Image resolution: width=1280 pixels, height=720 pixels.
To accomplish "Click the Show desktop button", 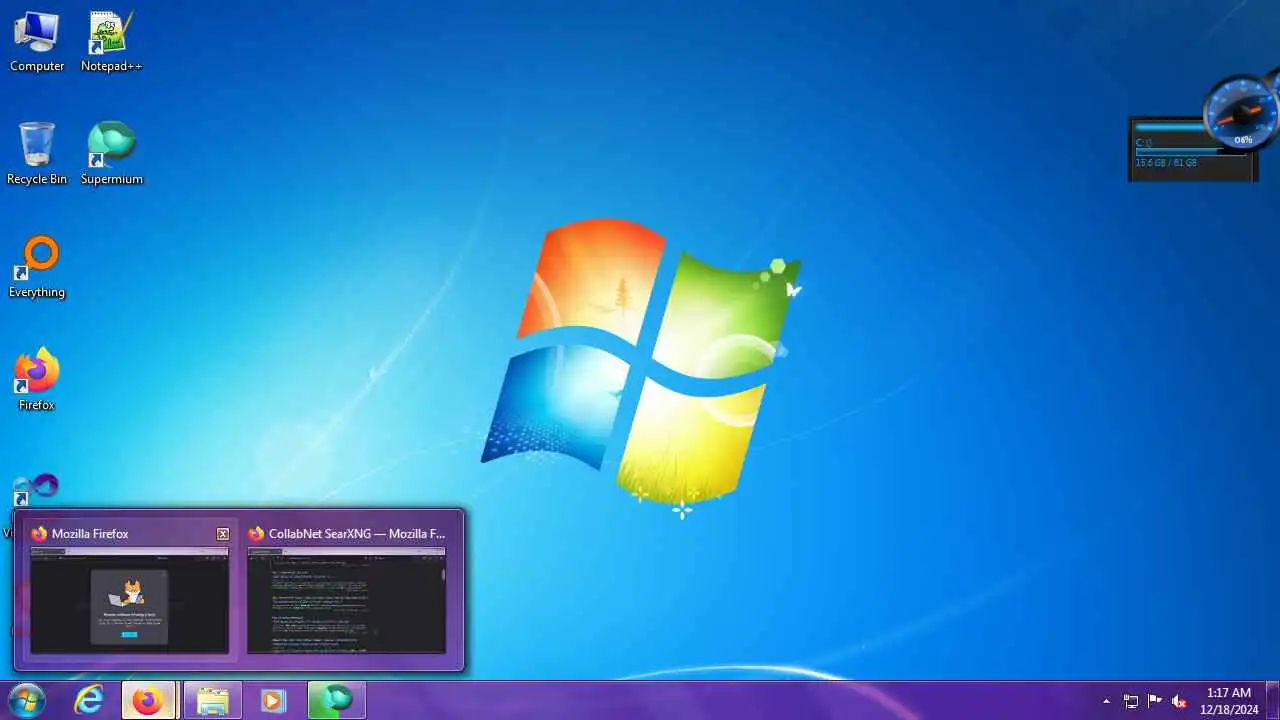I will (1272, 700).
